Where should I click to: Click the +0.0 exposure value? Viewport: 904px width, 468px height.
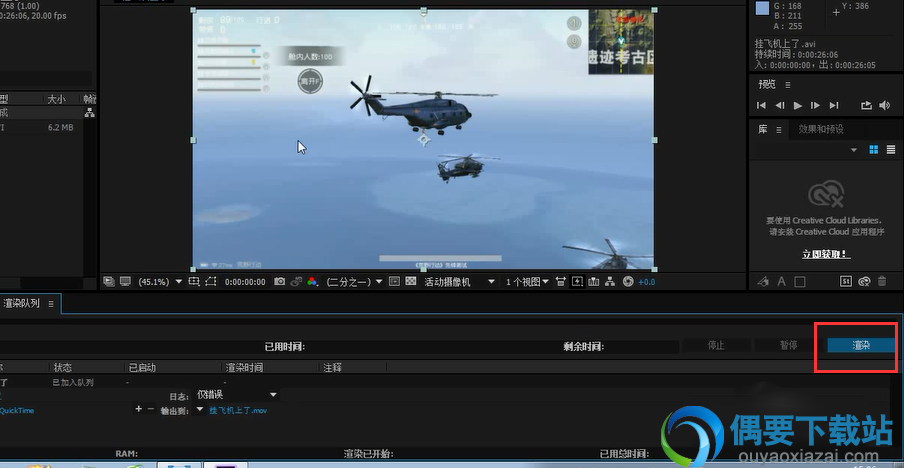pyautogui.click(x=647, y=282)
